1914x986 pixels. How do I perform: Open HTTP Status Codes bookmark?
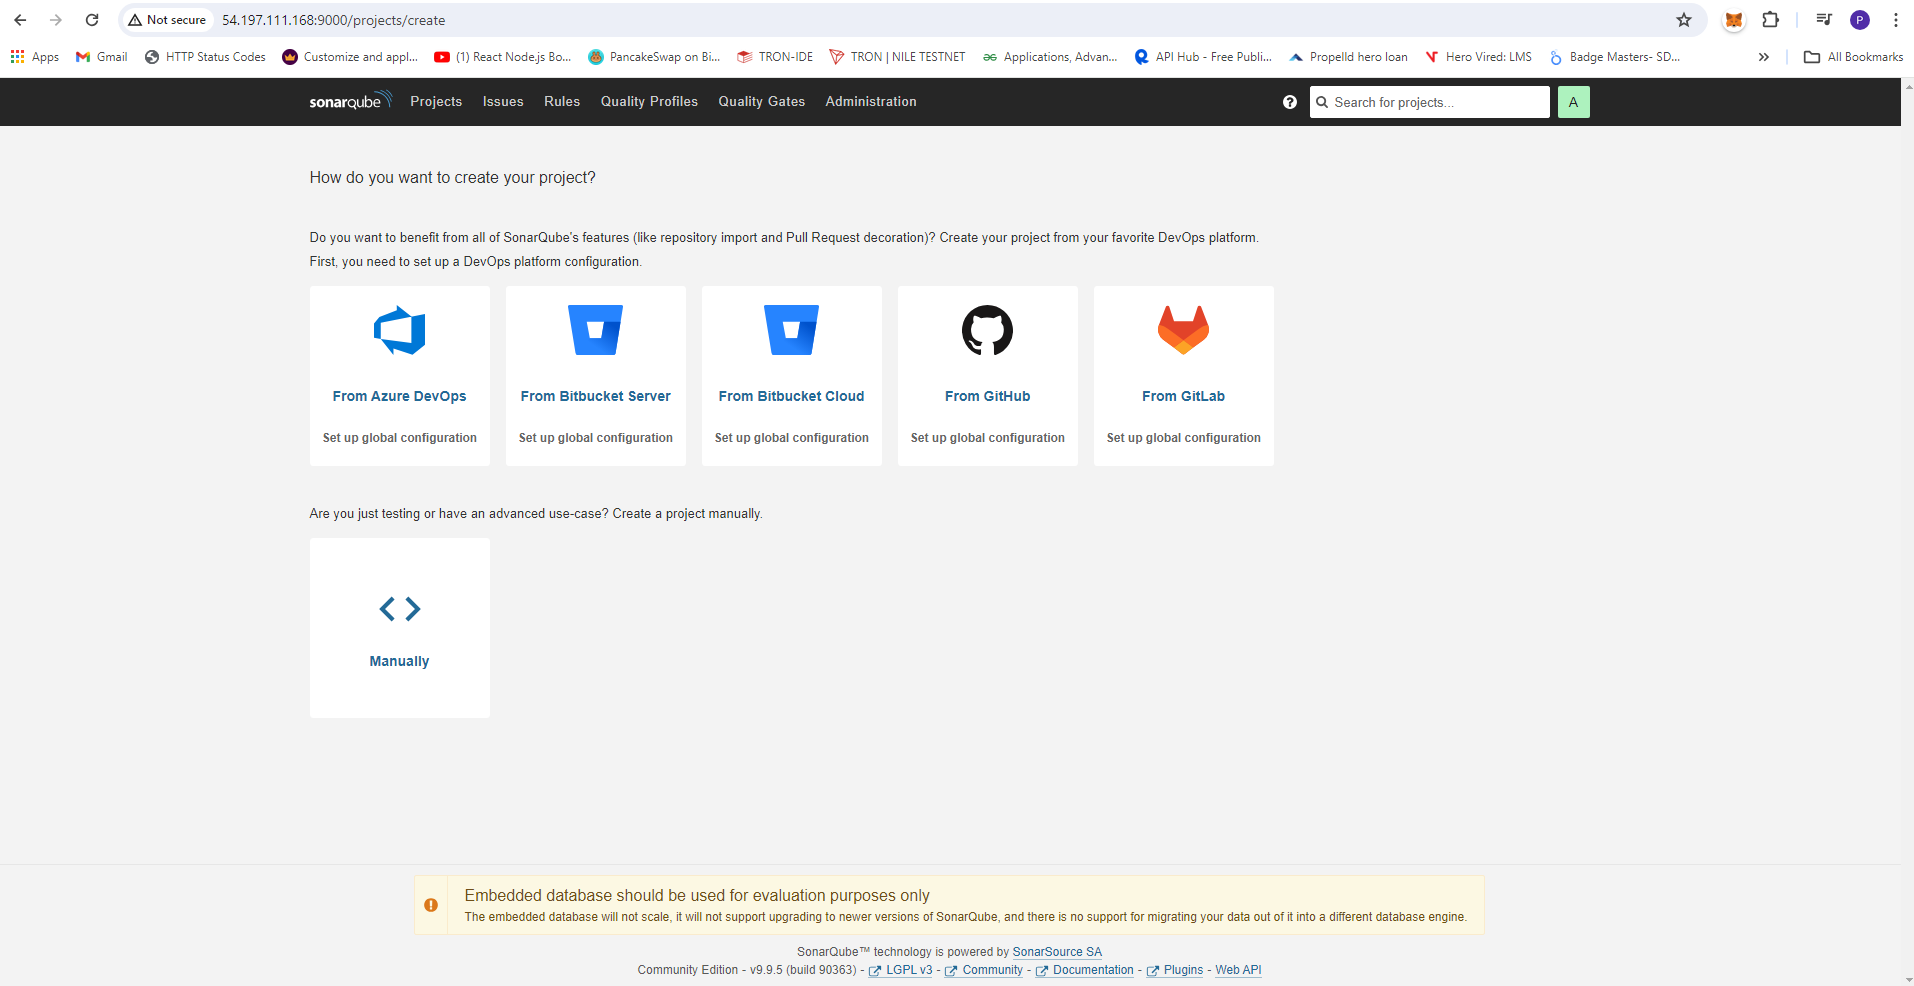click(x=205, y=57)
